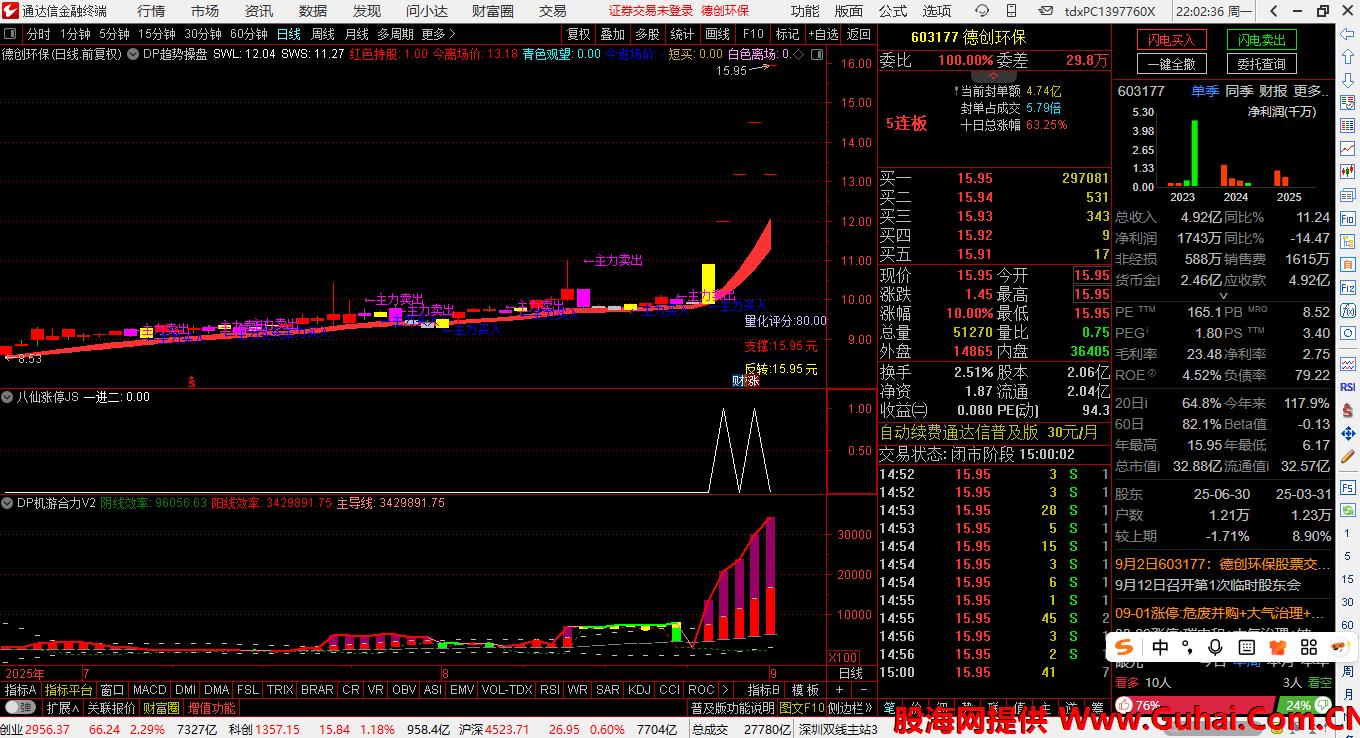Select the 指标平台 indicator platform tab
Image resolution: width=1360 pixels, height=738 pixels.
click(68, 690)
